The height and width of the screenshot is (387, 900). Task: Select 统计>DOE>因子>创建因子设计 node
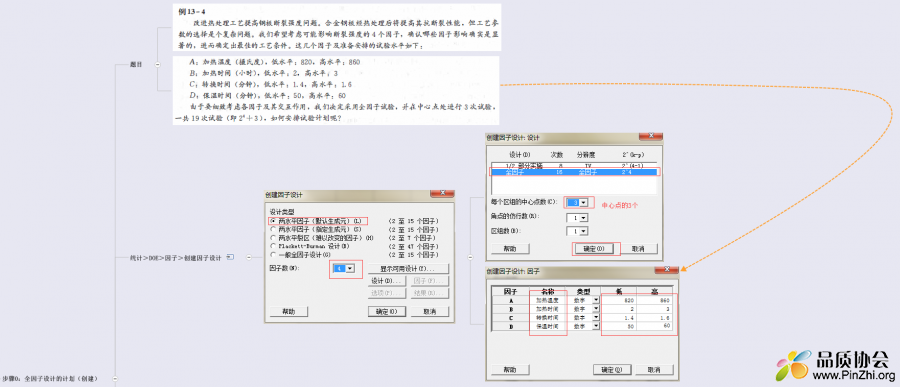click(176, 258)
